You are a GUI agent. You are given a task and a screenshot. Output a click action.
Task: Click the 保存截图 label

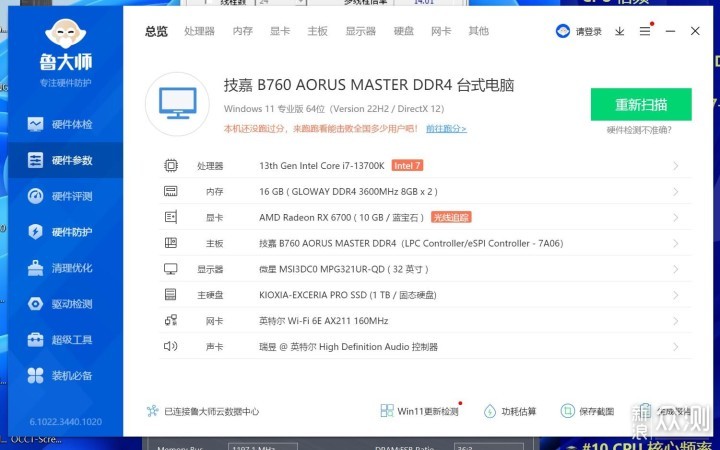(596, 411)
